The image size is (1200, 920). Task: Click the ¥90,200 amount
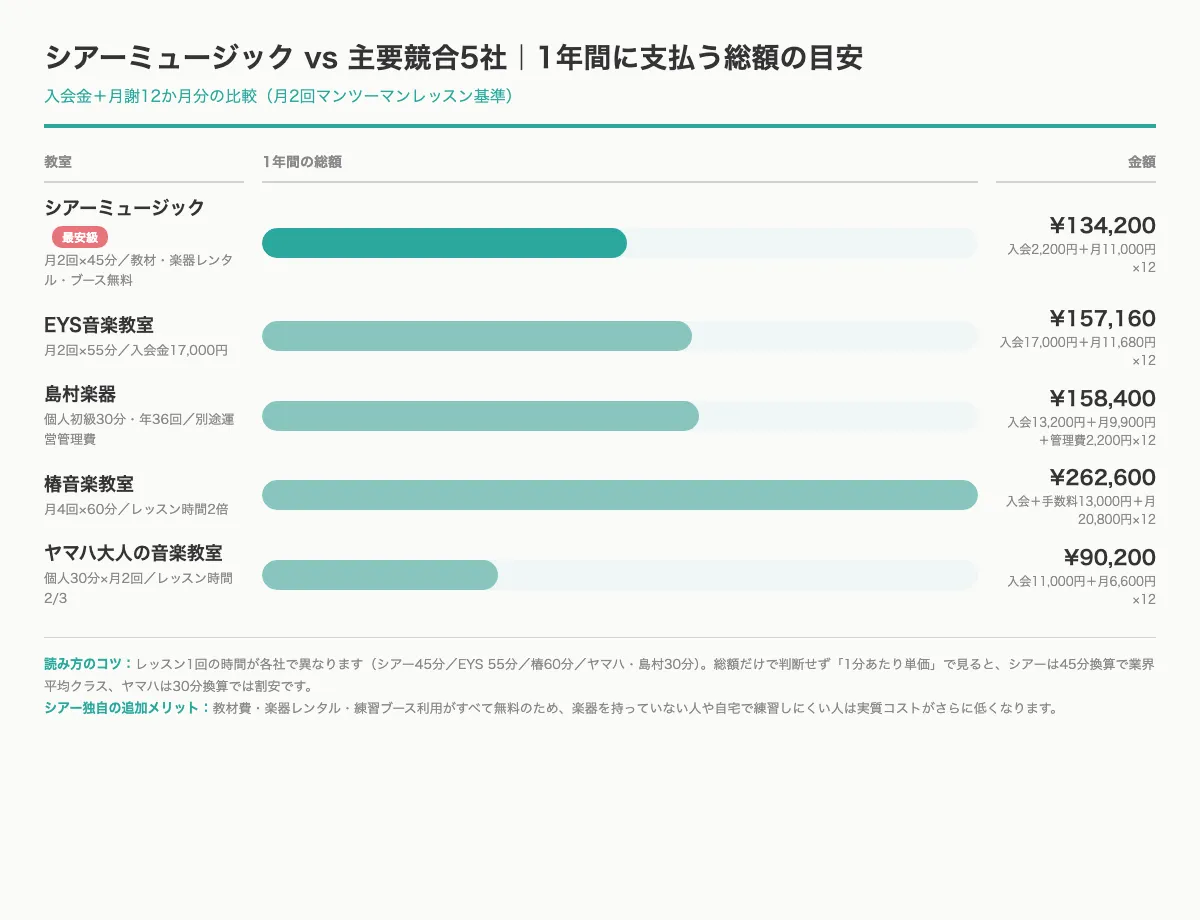[x=1109, y=557]
